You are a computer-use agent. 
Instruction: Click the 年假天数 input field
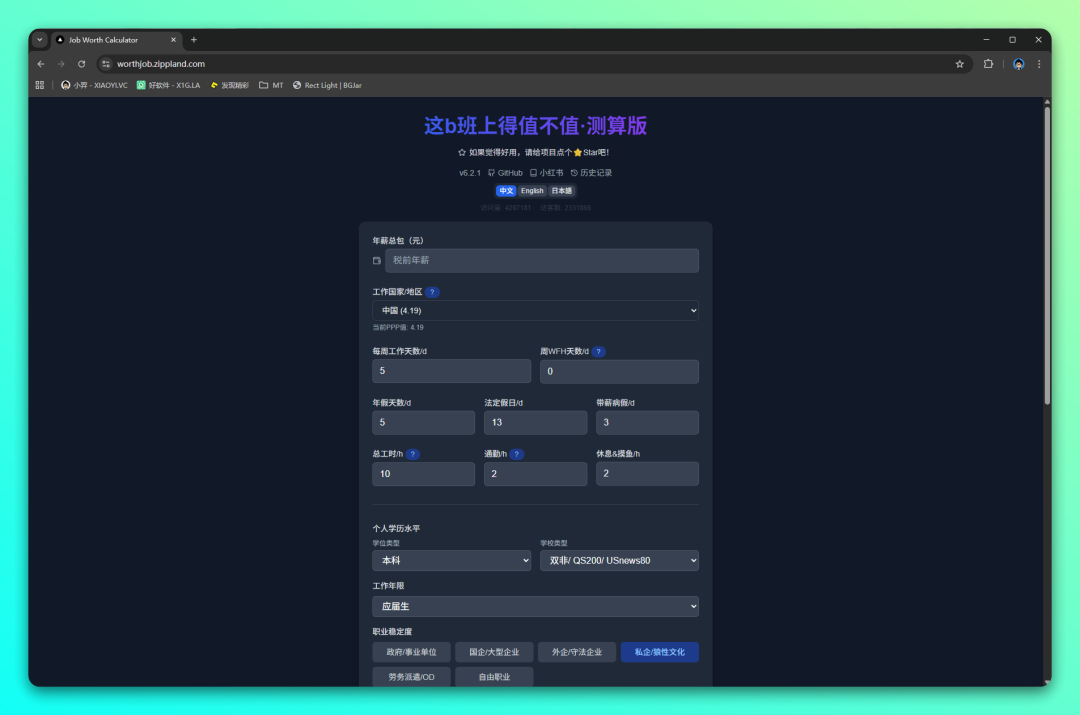423,422
